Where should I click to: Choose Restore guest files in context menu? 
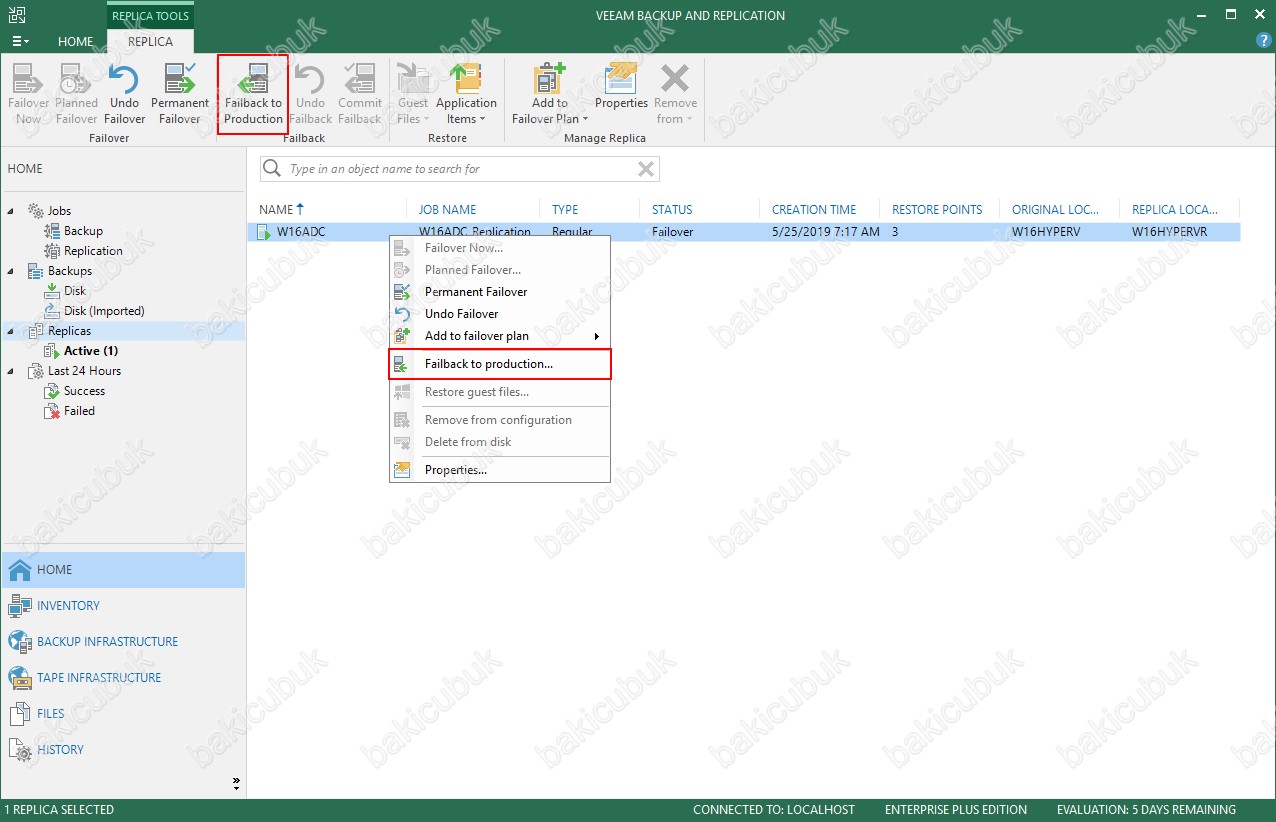[x=500, y=392]
